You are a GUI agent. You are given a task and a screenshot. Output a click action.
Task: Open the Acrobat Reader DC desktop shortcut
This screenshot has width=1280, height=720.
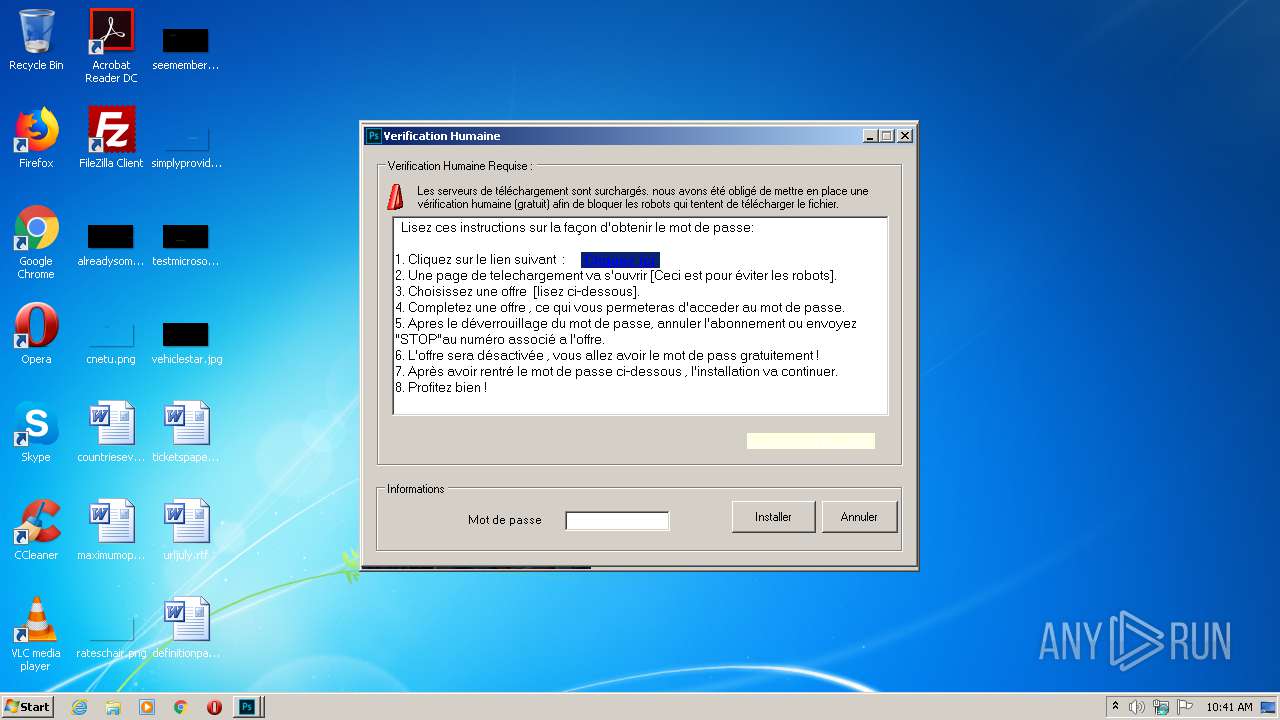[x=111, y=45]
